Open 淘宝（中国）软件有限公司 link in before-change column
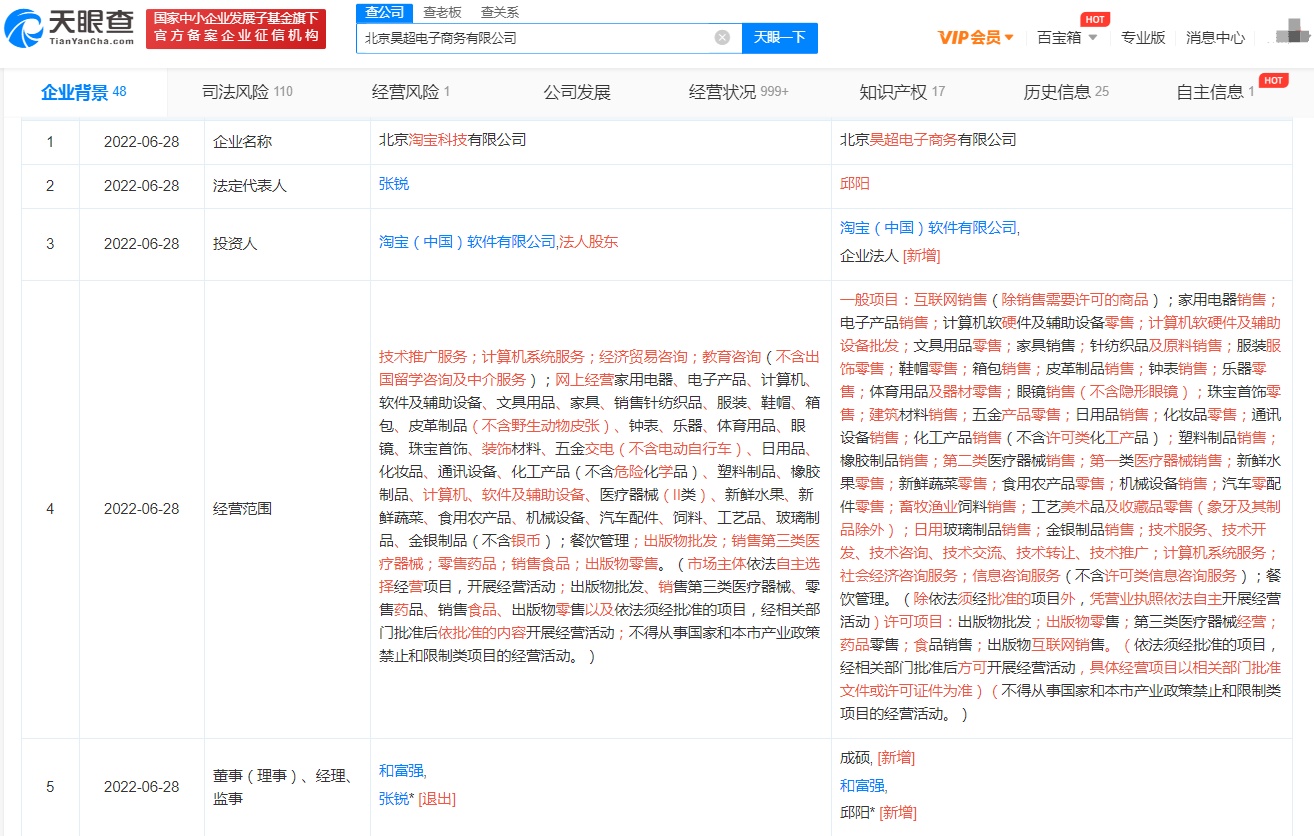This screenshot has height=836, width=1314. pyautogui.click(x=467, y=242)
